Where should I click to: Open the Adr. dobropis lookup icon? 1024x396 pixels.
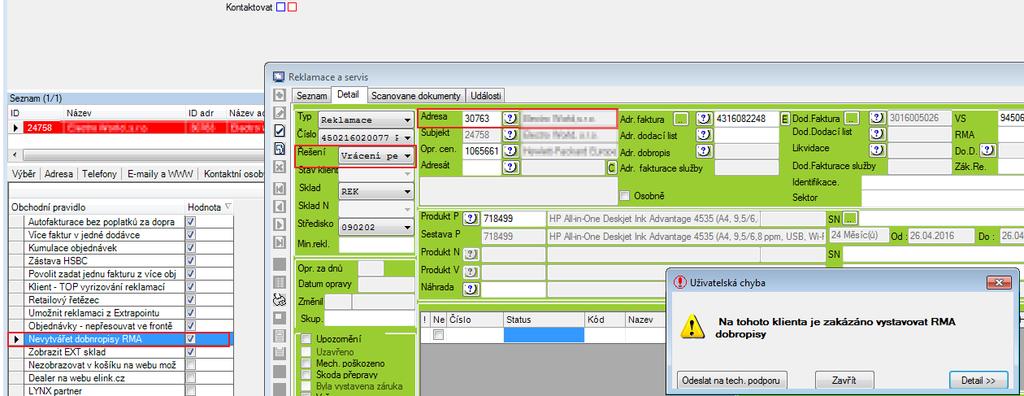[703, 151]
